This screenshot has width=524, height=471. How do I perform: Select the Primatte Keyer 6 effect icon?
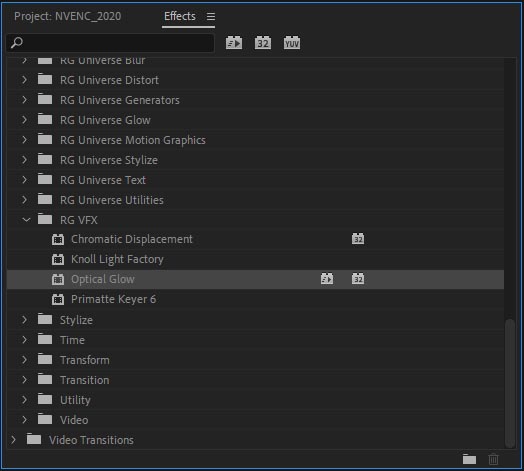click(x=58, y=300)
